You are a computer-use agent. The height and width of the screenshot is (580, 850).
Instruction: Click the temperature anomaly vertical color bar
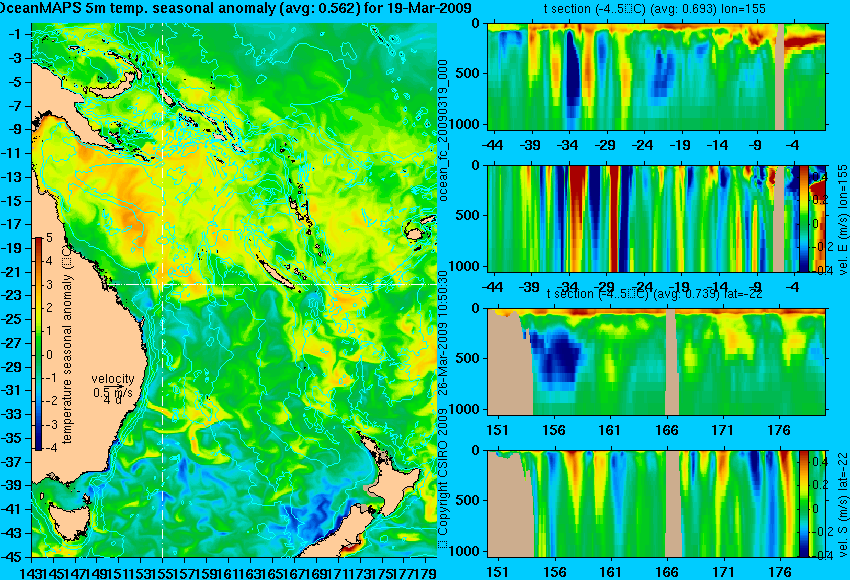click(38, 344)
